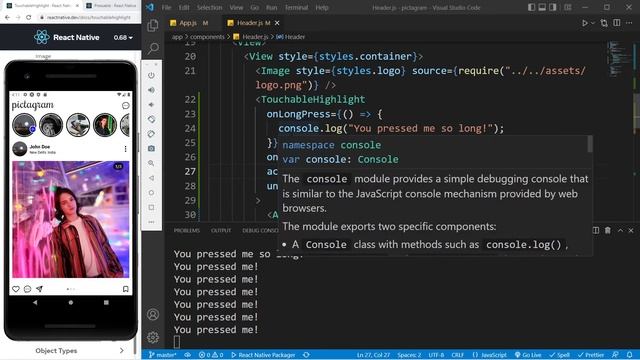Open the Explorer view in activity bar

click(x=153, y=25)
